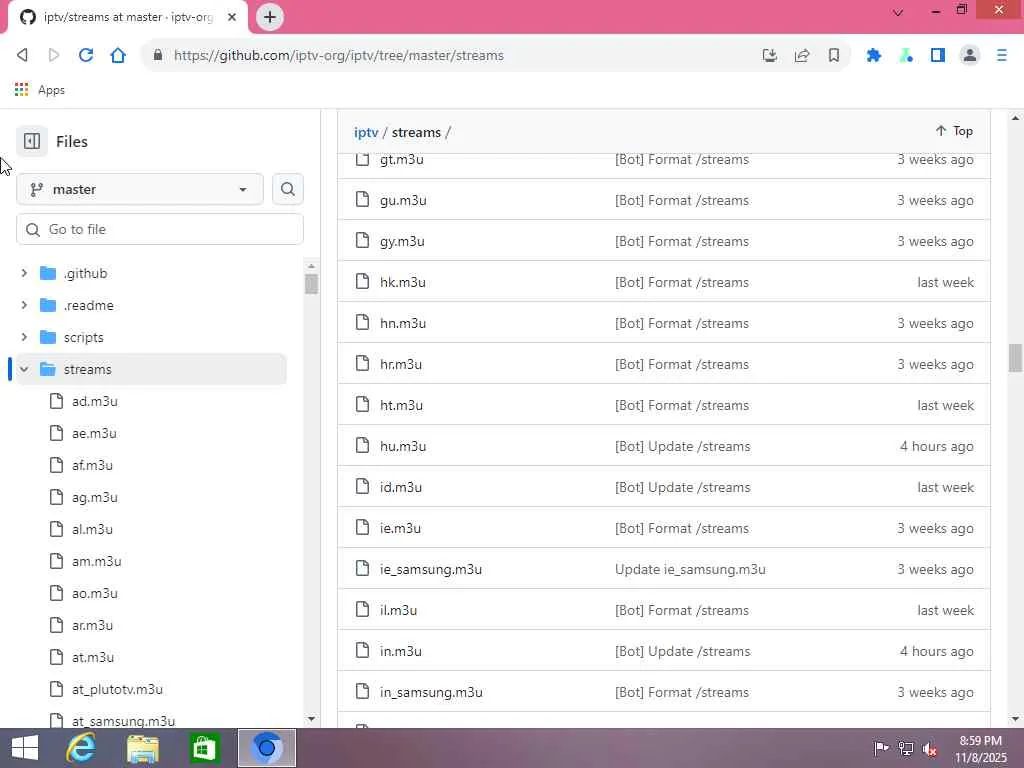Open a new browser tab
The width and height of the screenshot is (1024, 768).
[270, 17]
